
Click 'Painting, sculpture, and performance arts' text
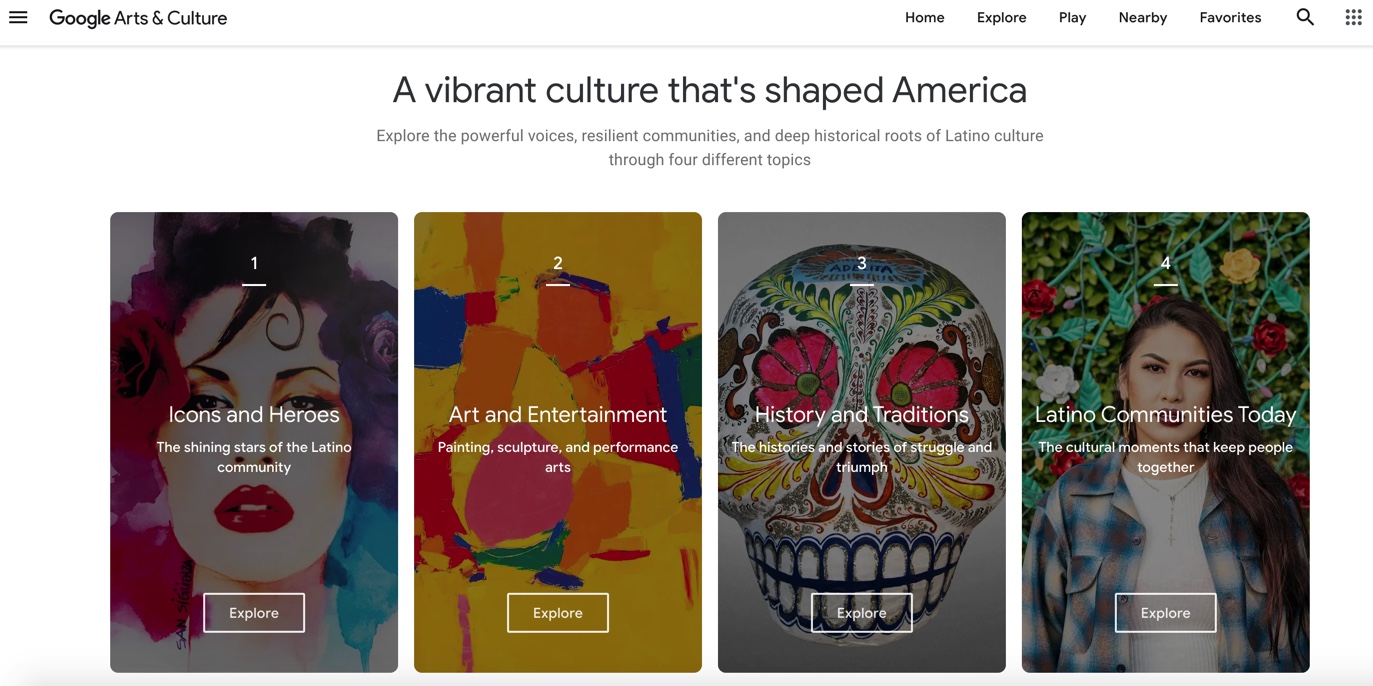(558, 457)
